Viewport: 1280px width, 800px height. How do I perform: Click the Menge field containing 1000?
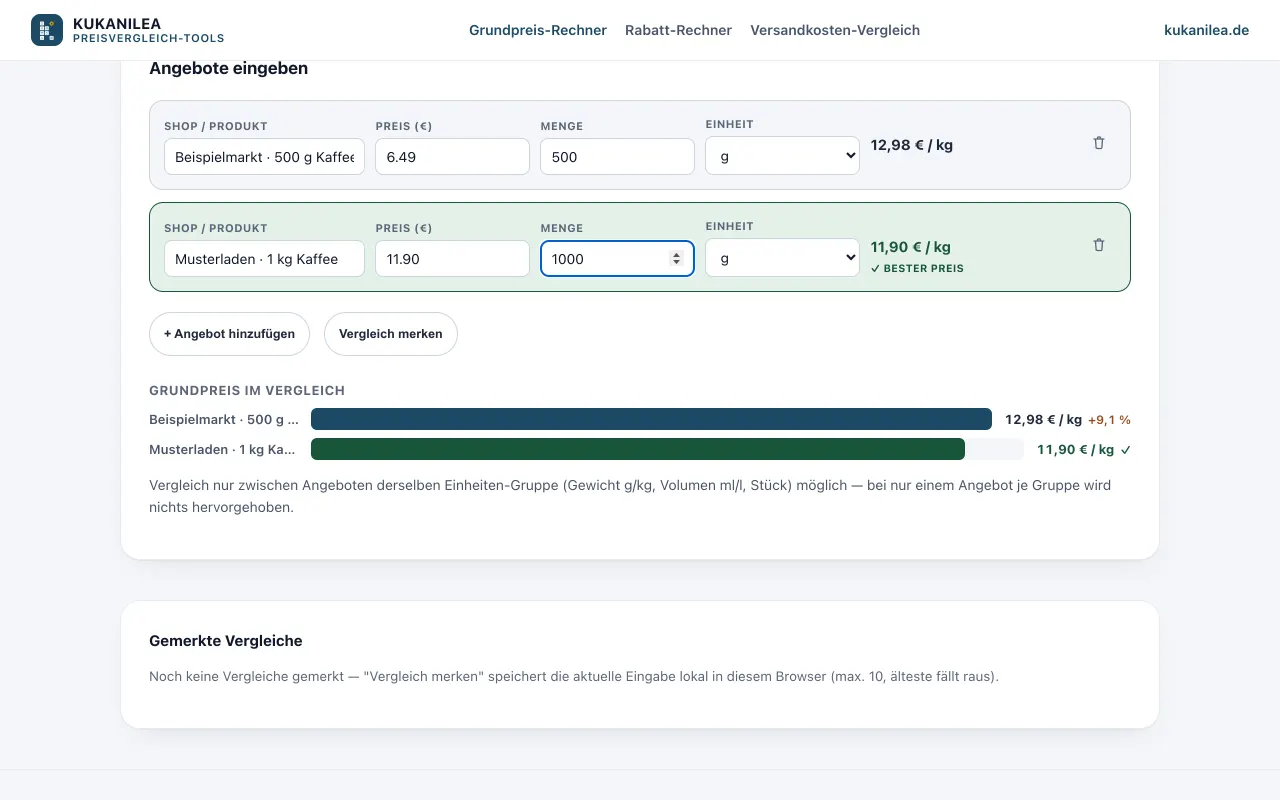tap(617, 259)
